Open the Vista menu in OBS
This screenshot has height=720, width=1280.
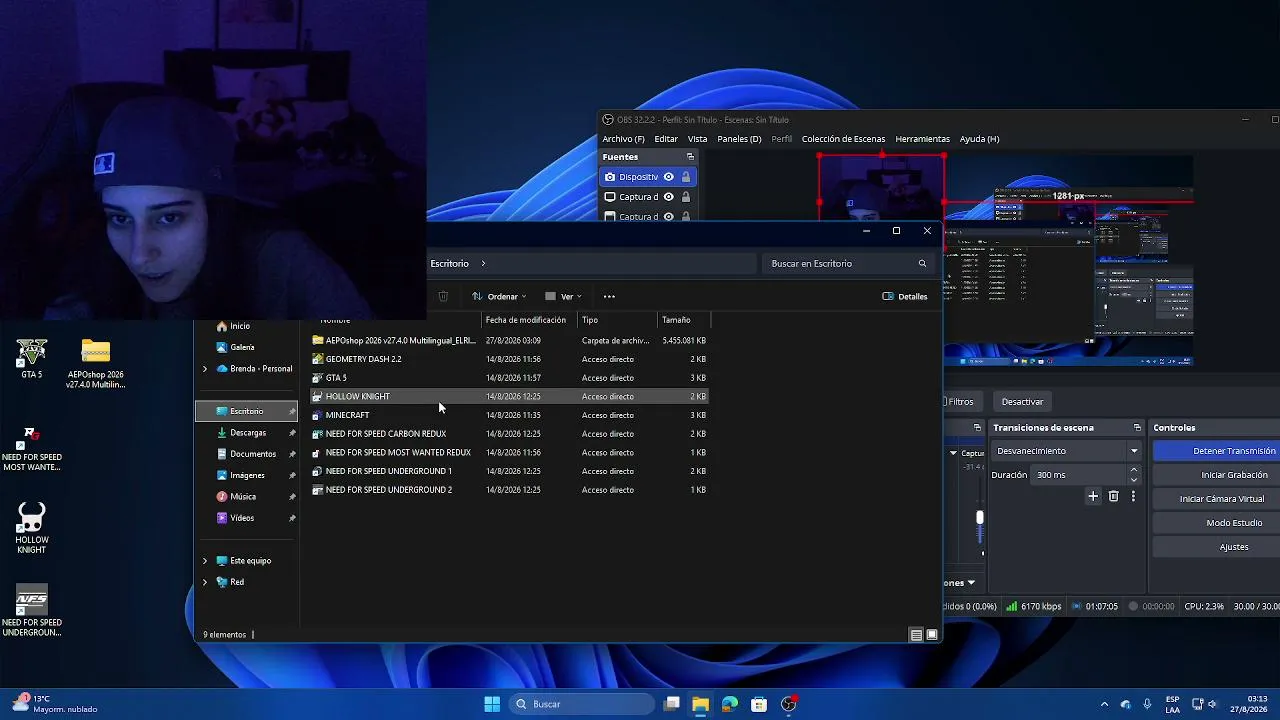tap(697, 139)
